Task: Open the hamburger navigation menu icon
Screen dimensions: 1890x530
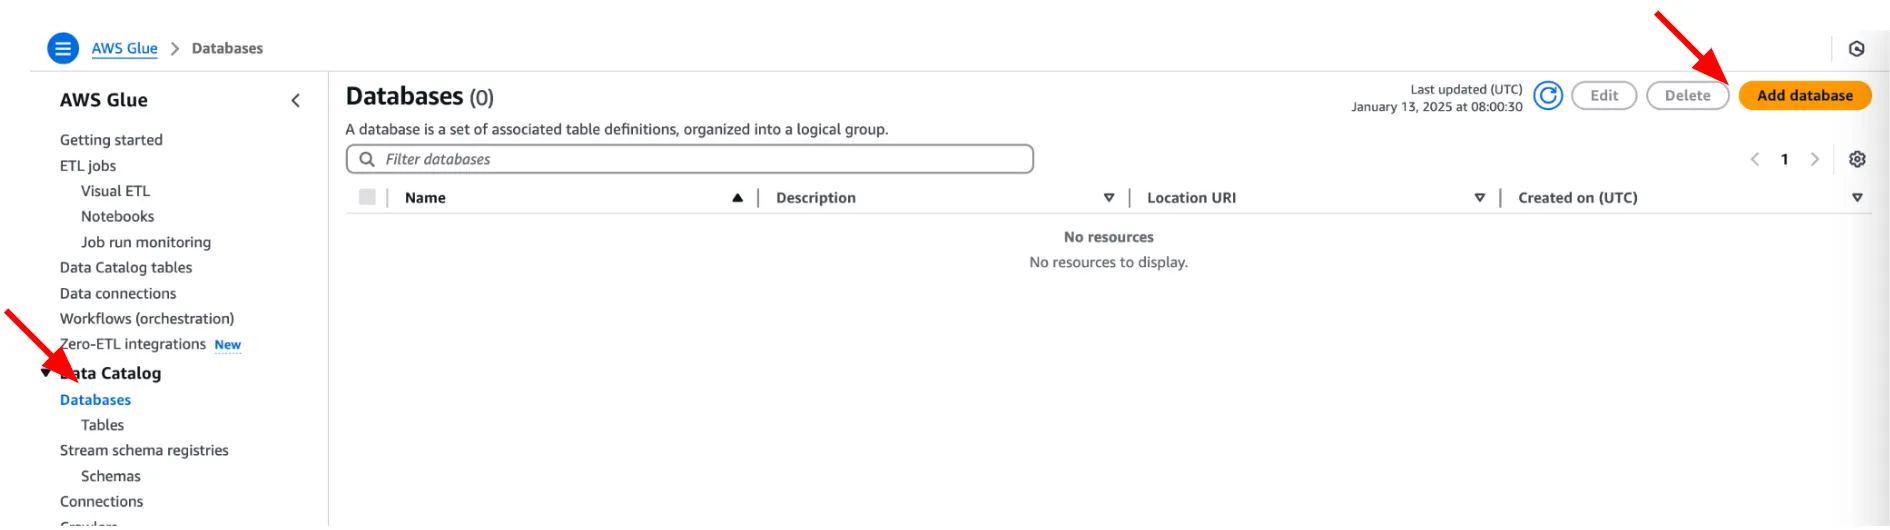Action: (63, 48)
